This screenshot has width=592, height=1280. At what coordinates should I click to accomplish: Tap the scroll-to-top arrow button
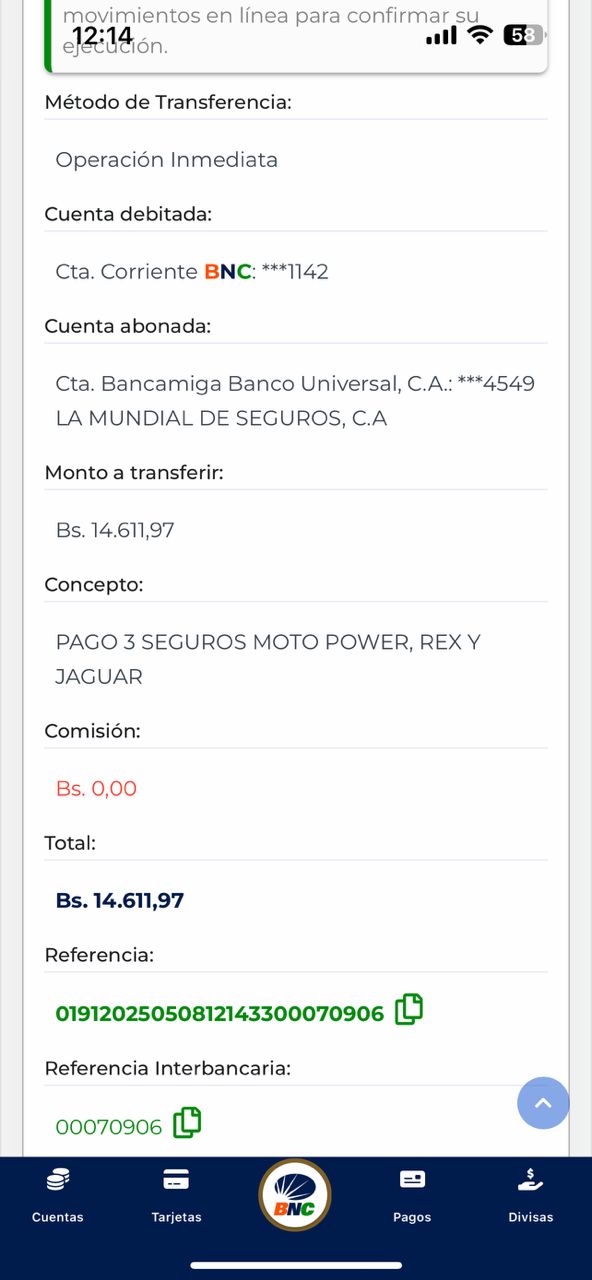click(x=543, y=1103)
